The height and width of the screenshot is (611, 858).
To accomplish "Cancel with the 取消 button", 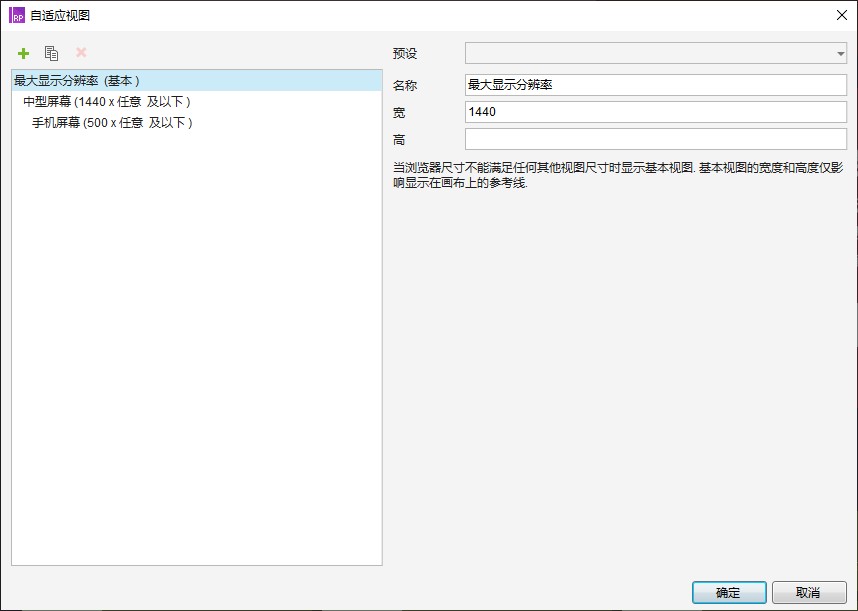I will pyautogui.click(x=809, y=592).
